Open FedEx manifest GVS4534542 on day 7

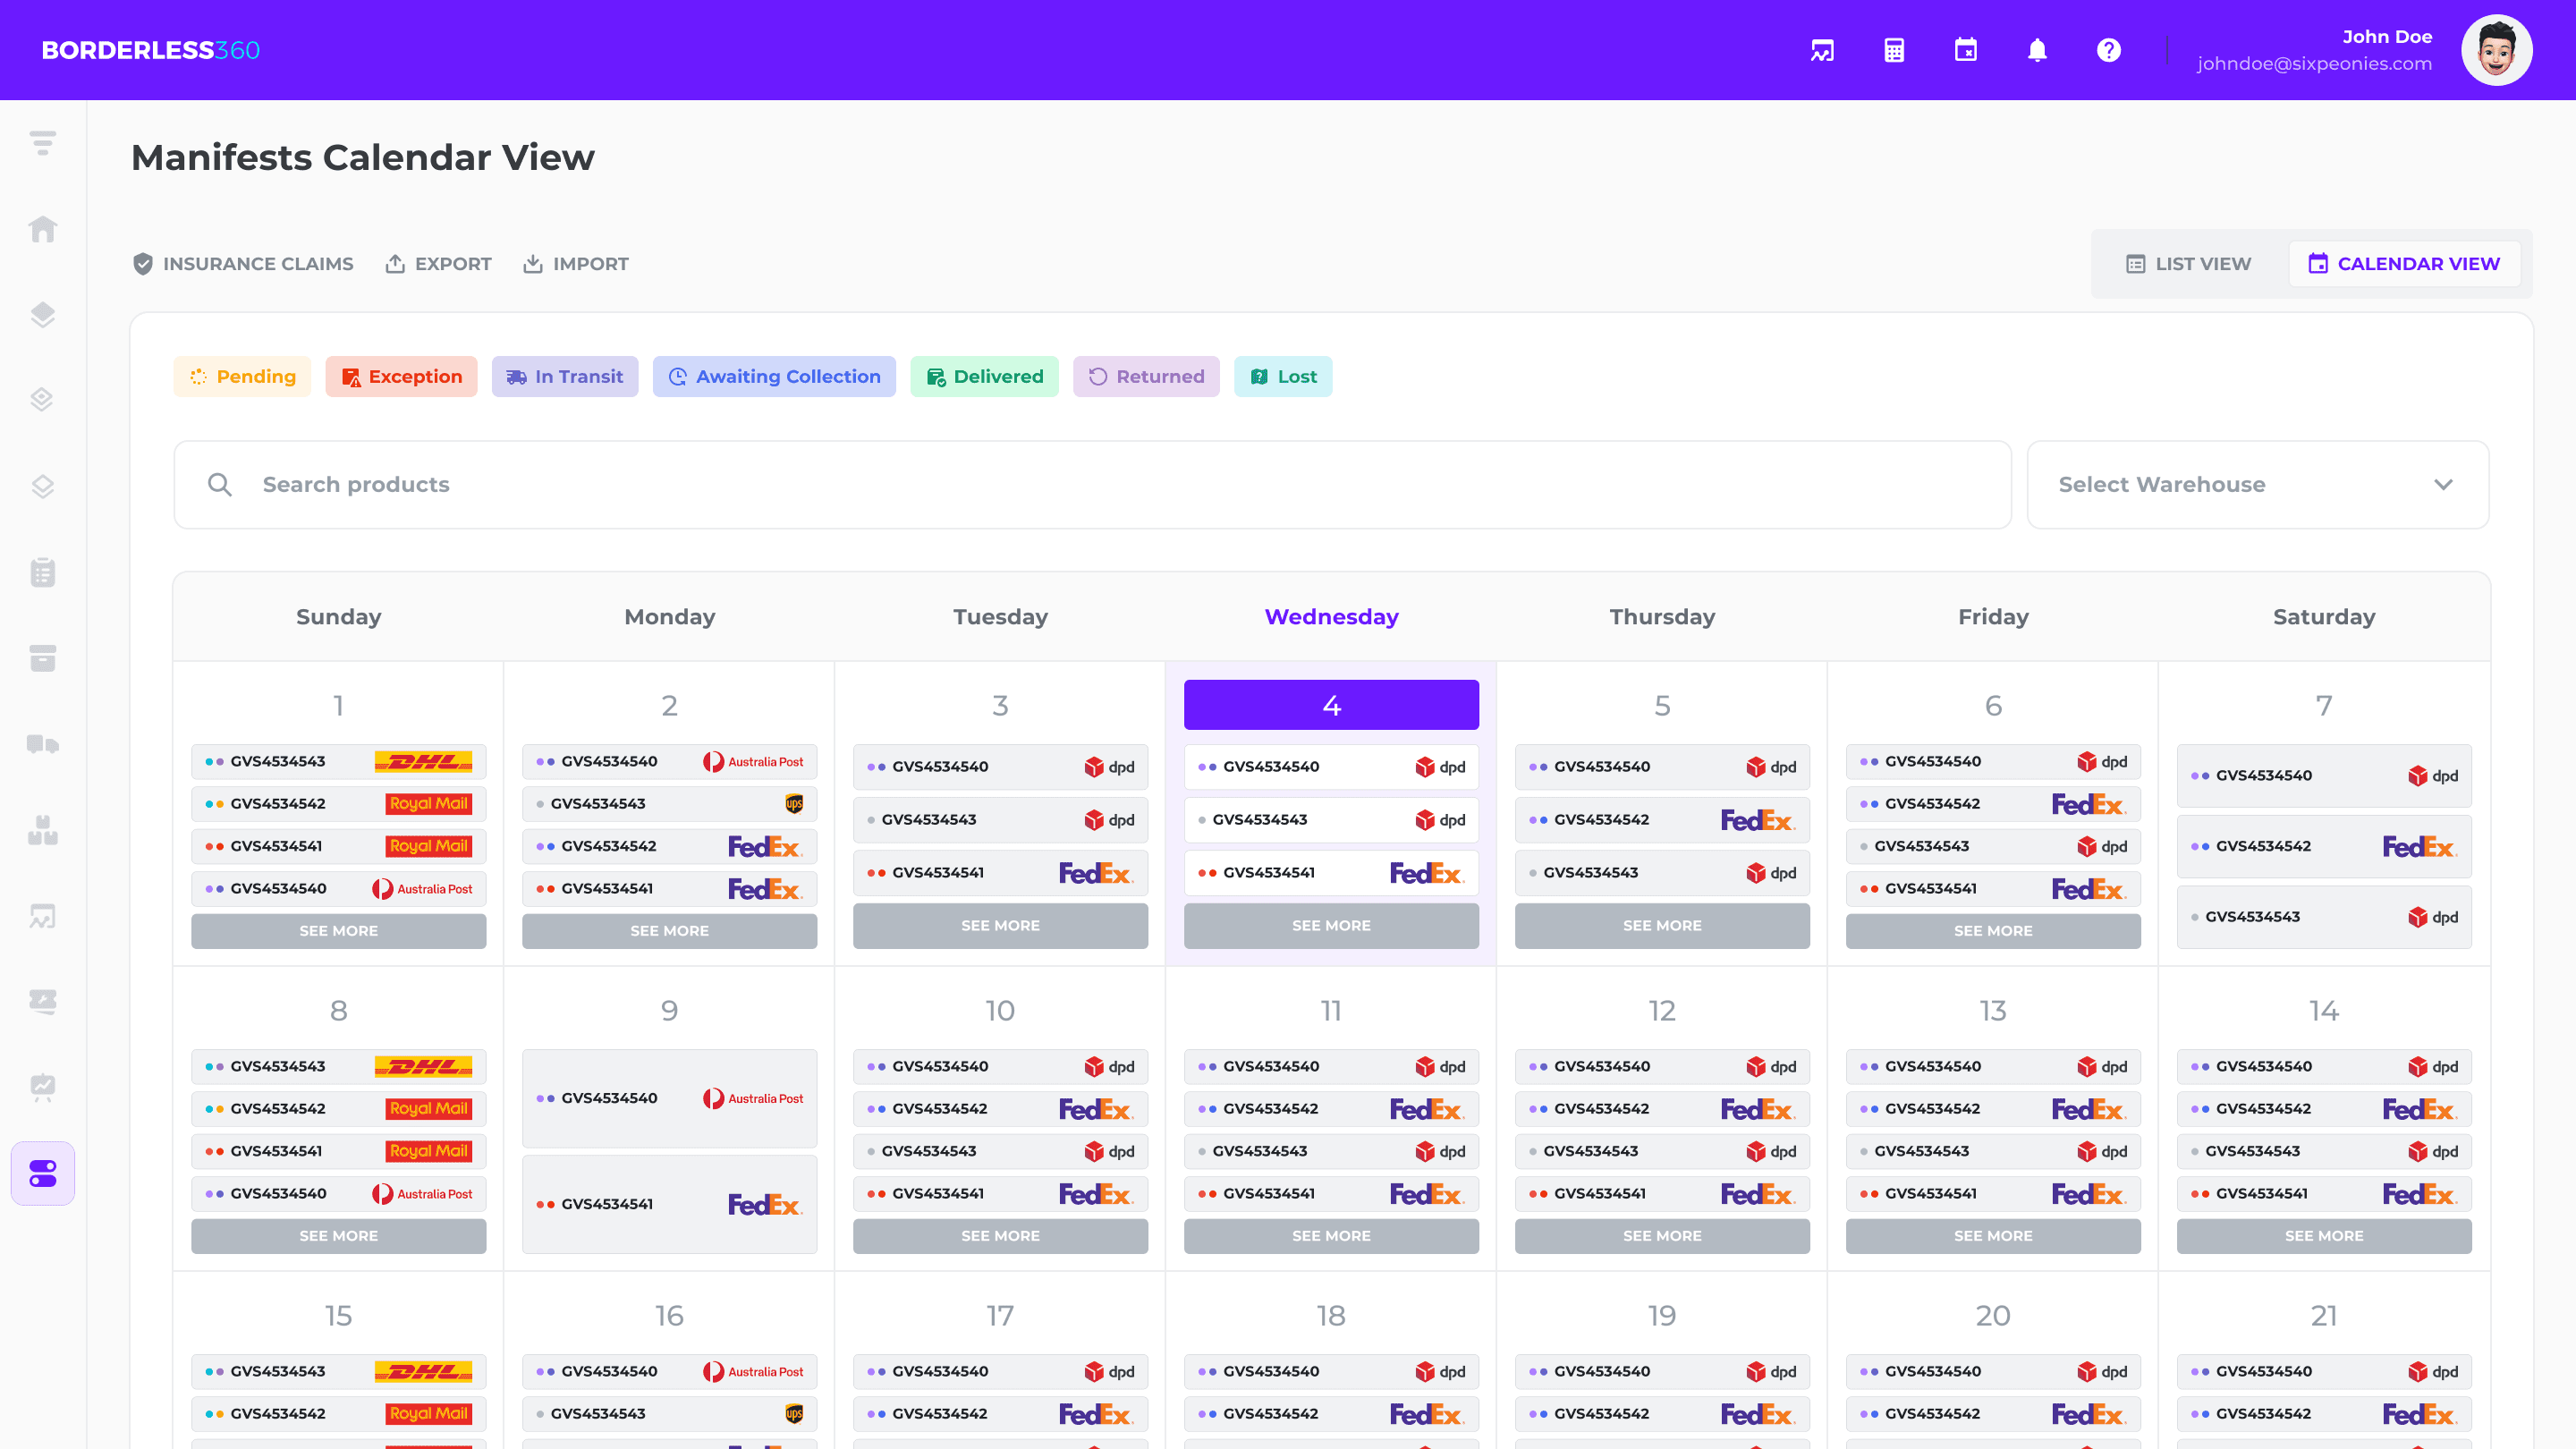point(2324,846)
